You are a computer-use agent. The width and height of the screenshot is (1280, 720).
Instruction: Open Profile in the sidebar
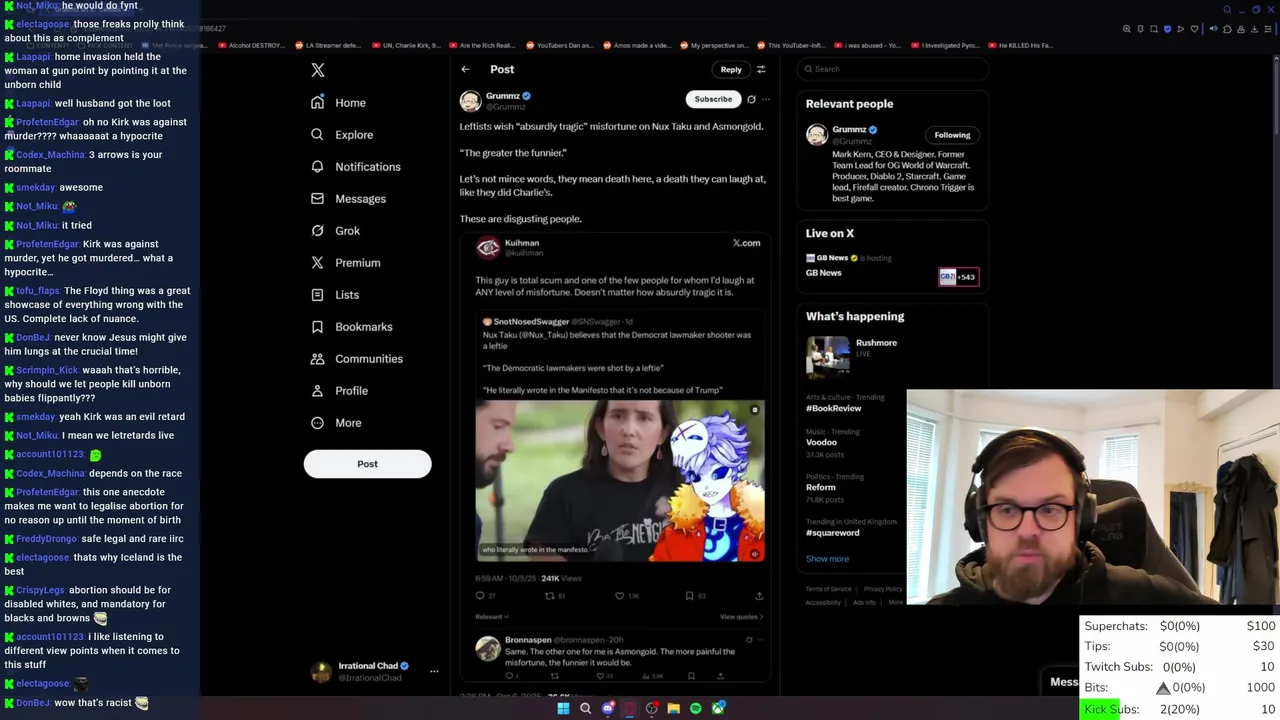[x=339, y=391]
